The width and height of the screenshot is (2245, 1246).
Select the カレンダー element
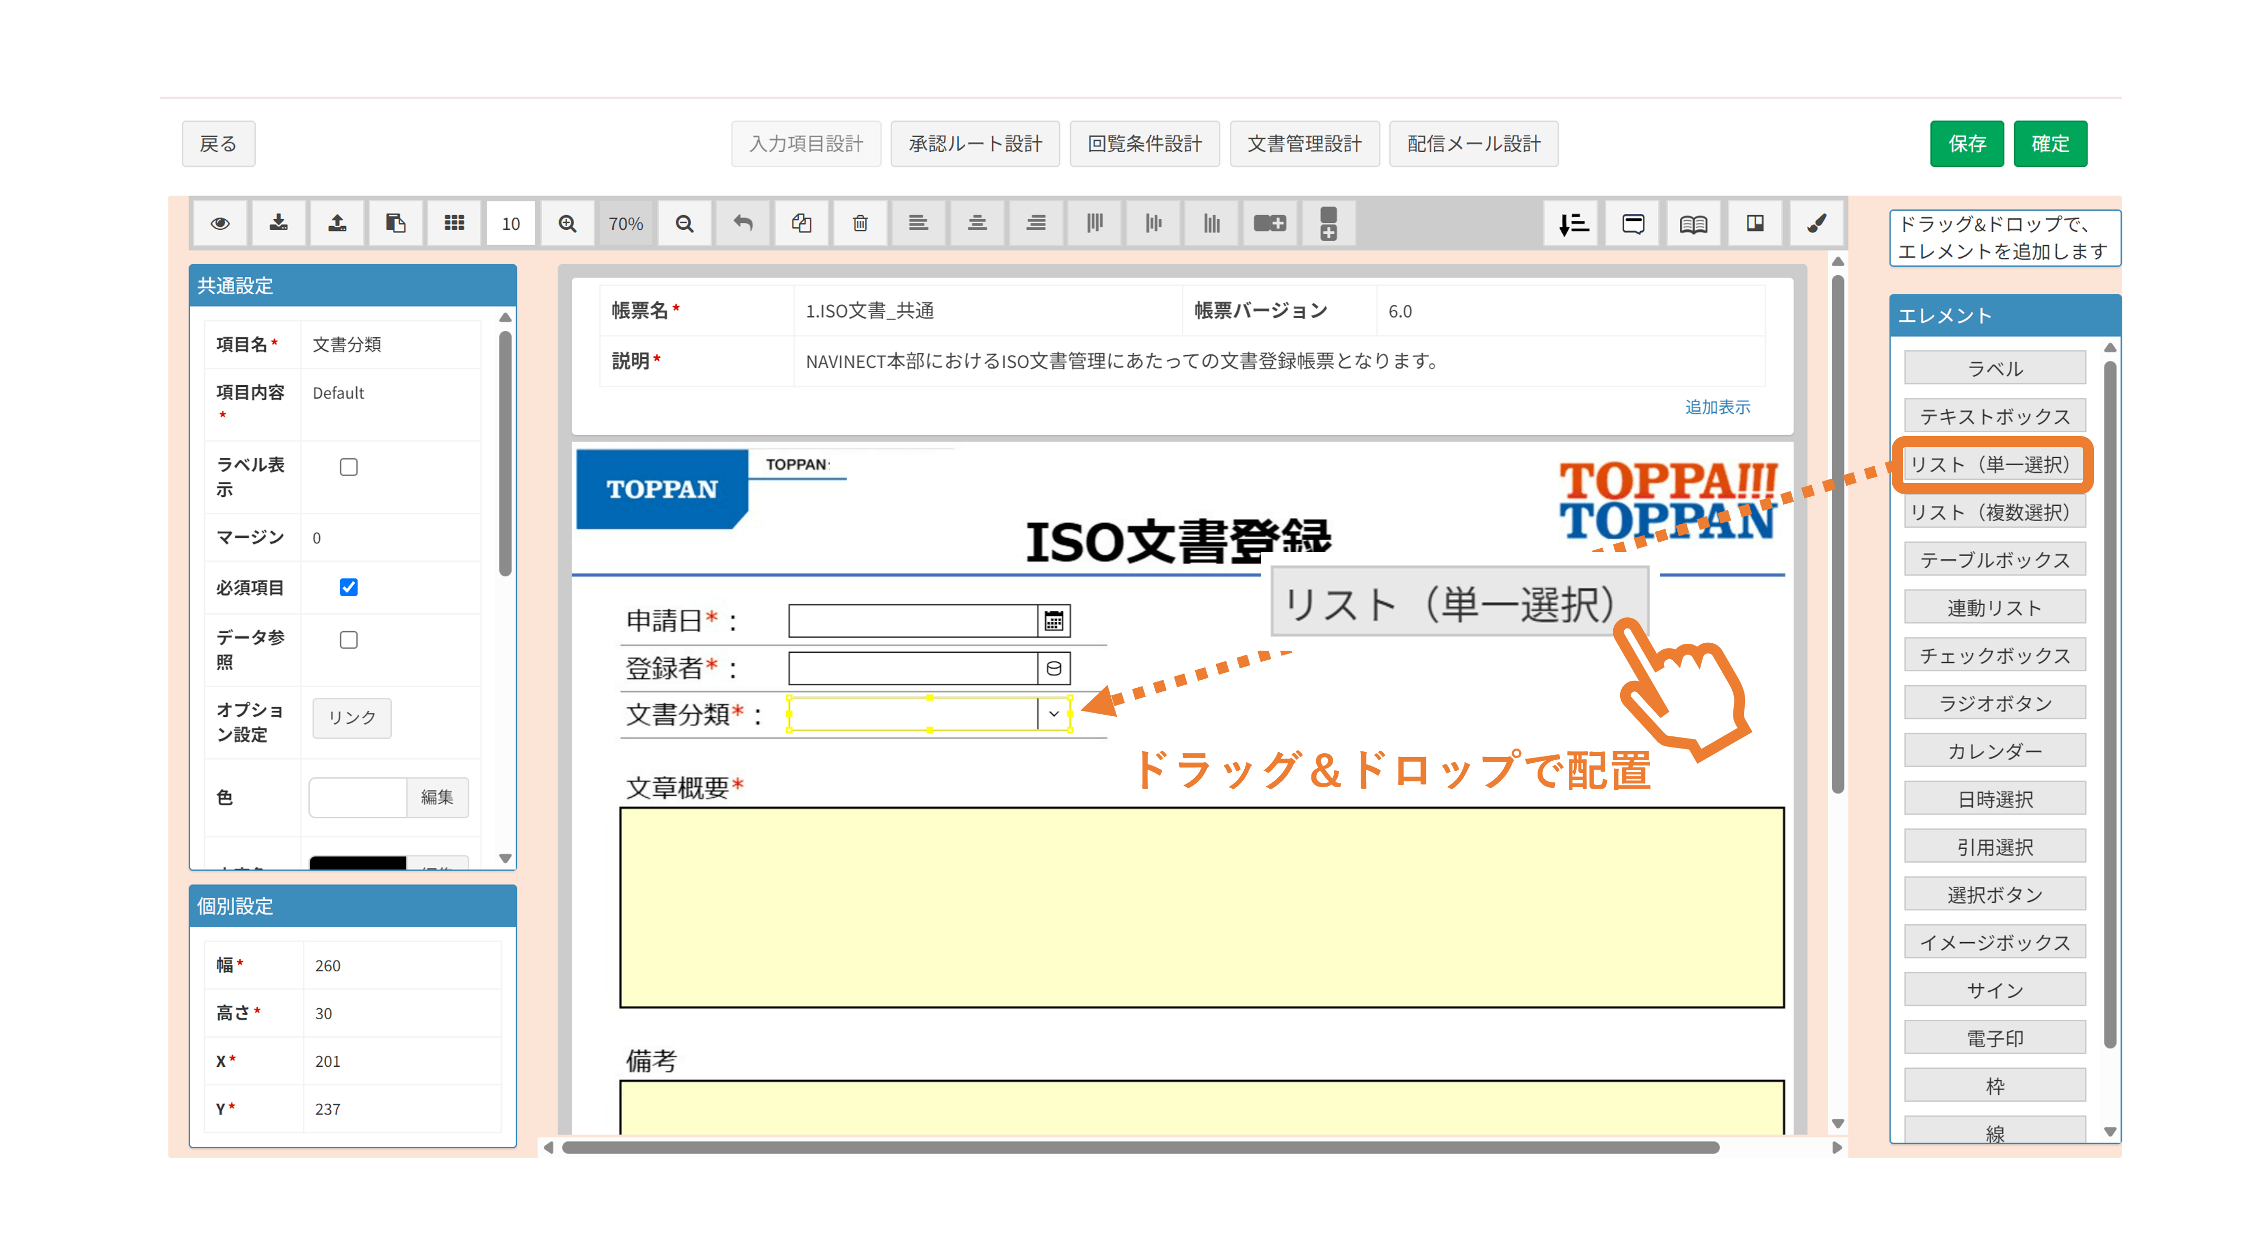point(1994,751)
